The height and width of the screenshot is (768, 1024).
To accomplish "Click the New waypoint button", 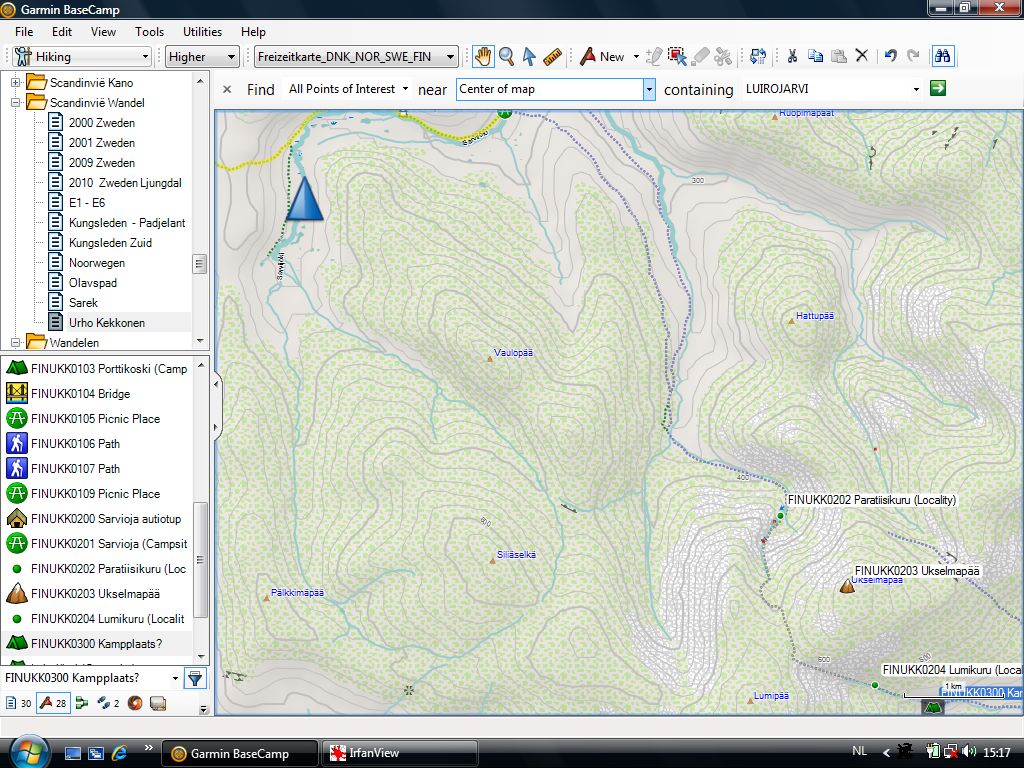I will coord(602,57).
